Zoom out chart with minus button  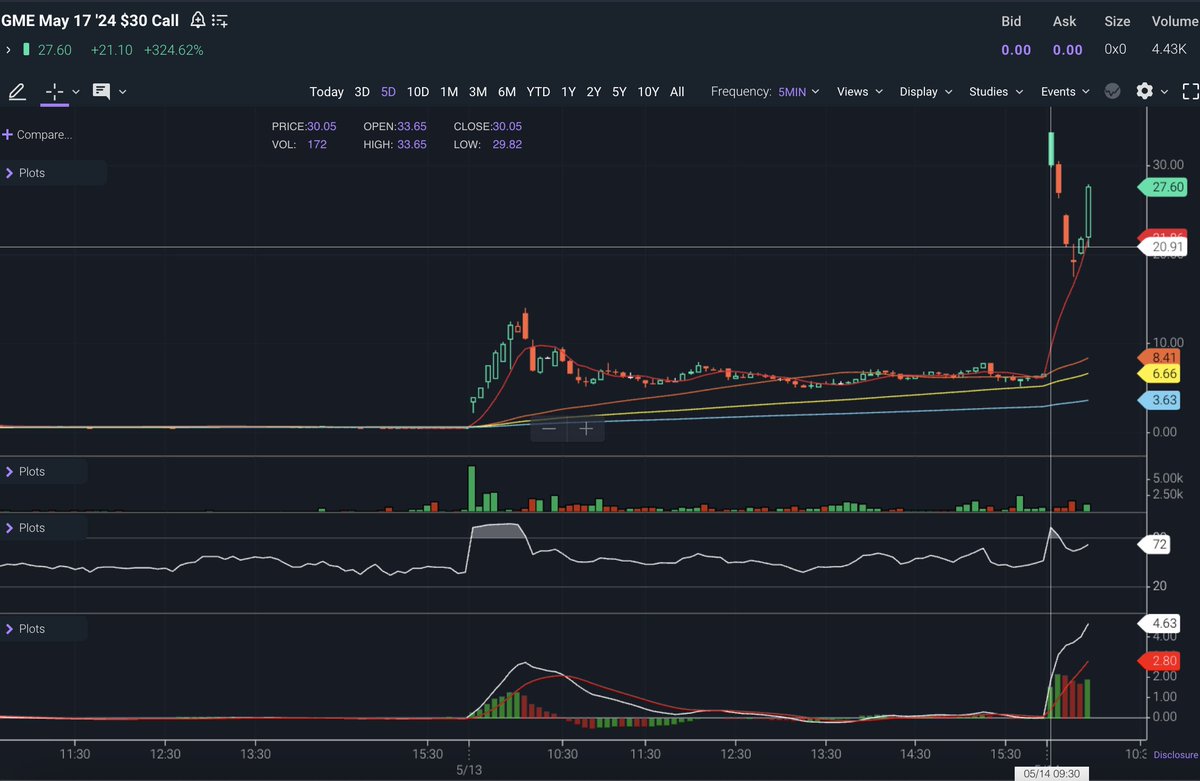[548, 429]
